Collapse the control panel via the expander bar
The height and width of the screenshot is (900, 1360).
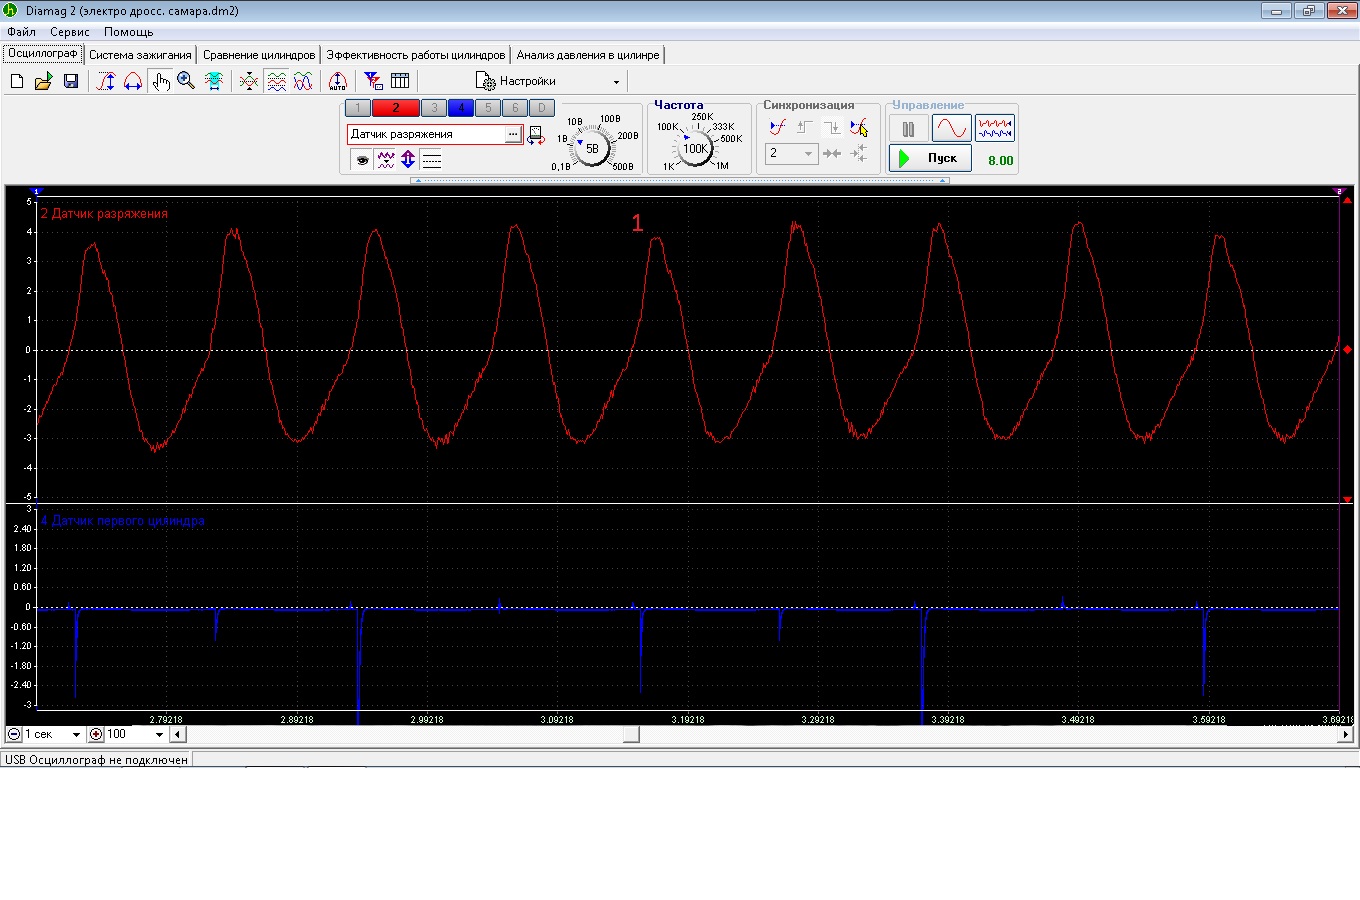(x=680, y=181)
